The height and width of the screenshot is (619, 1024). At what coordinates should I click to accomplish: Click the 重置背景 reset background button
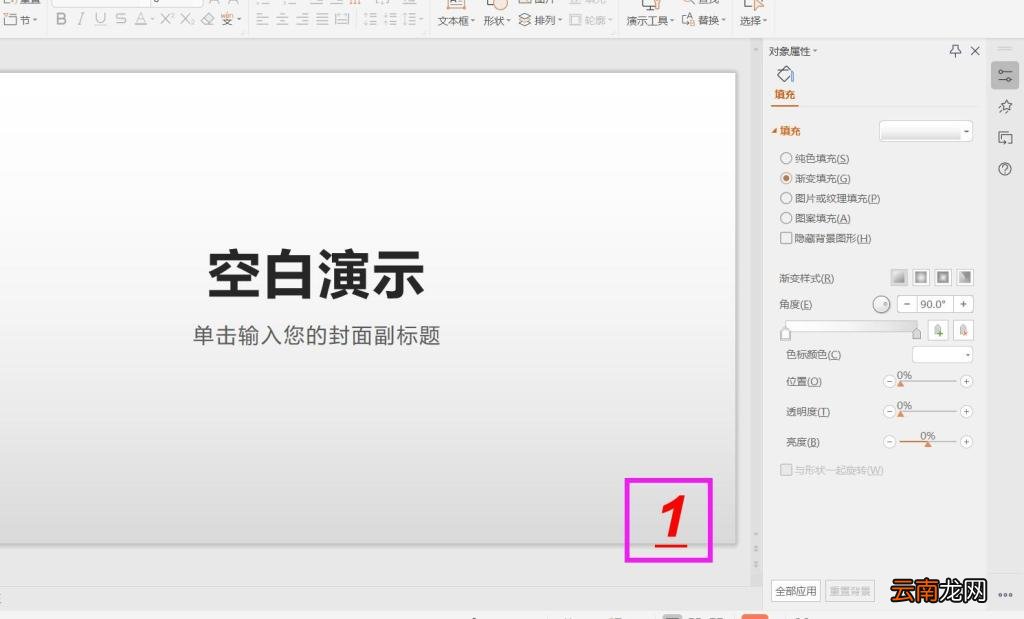point(849,591)
